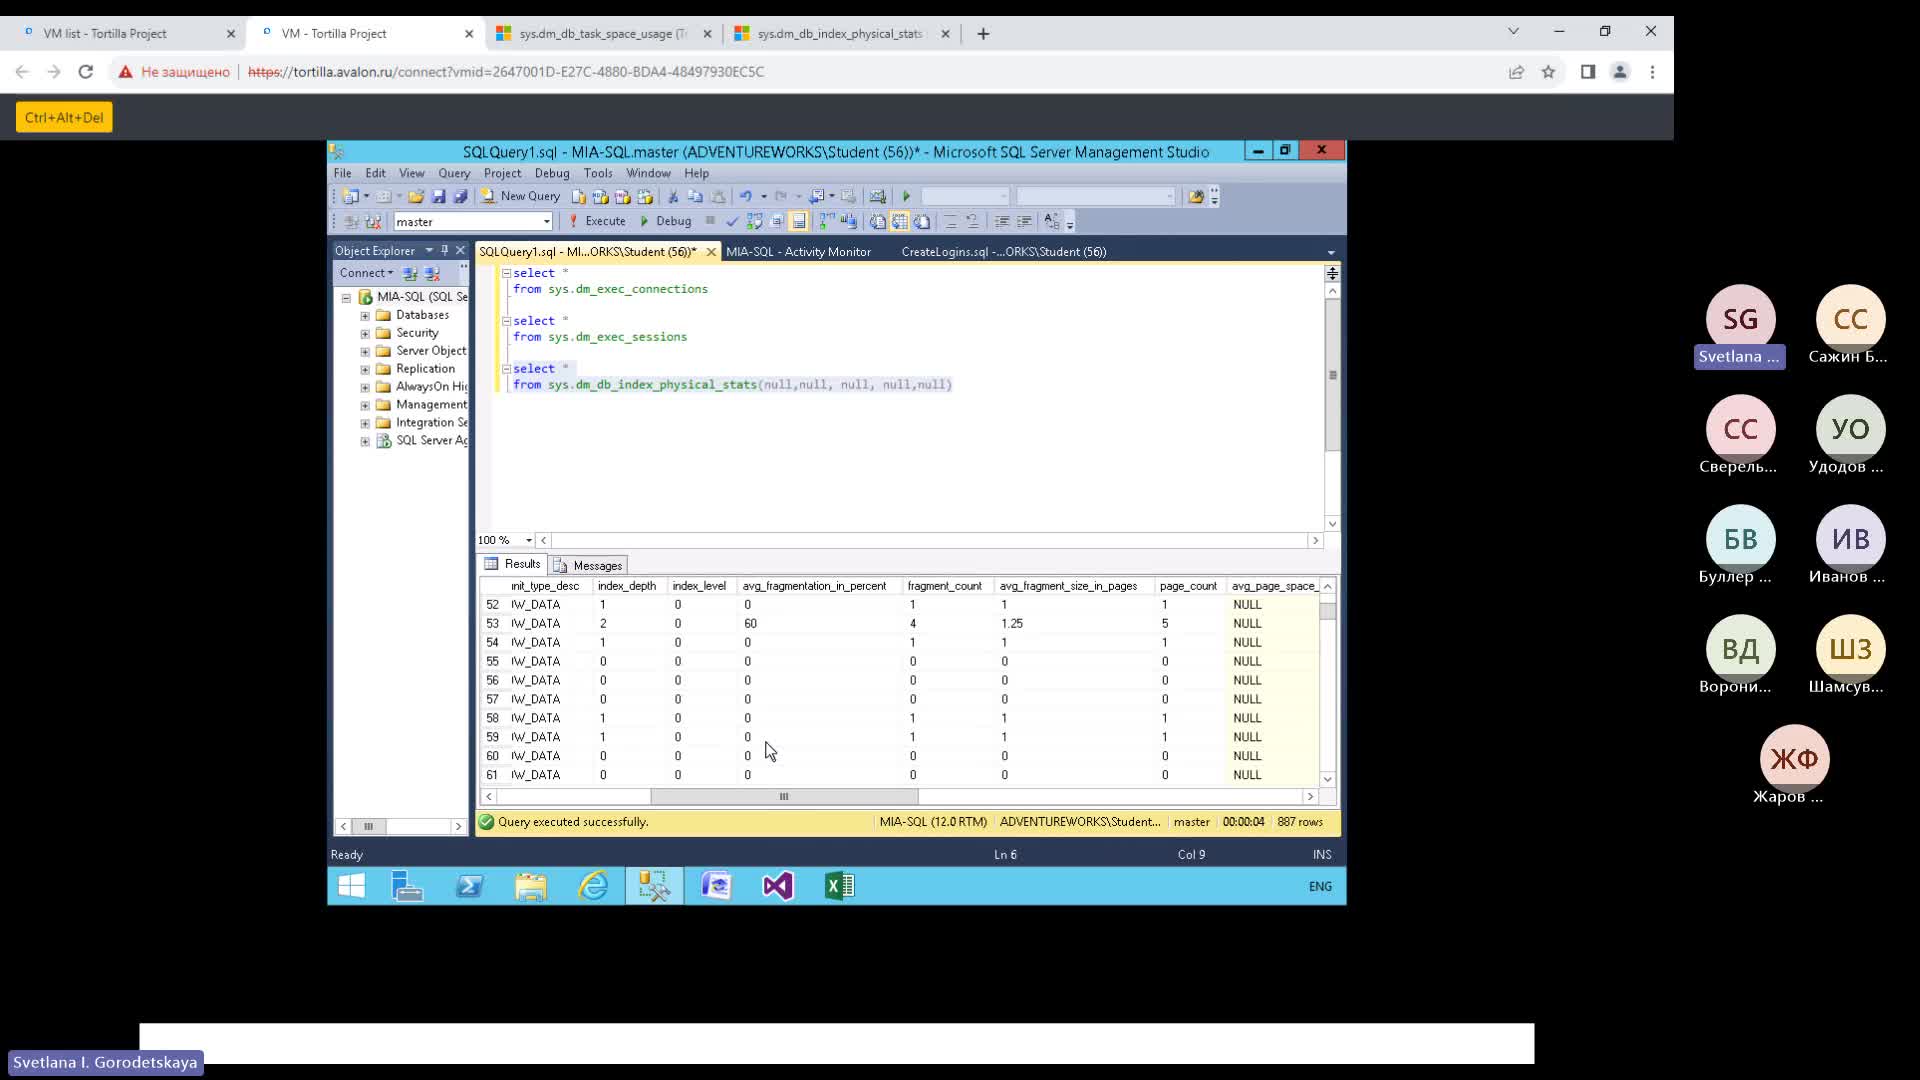Open the Tools menu
This screenshot has width=1920, height=1080.
tap(598, 173)
